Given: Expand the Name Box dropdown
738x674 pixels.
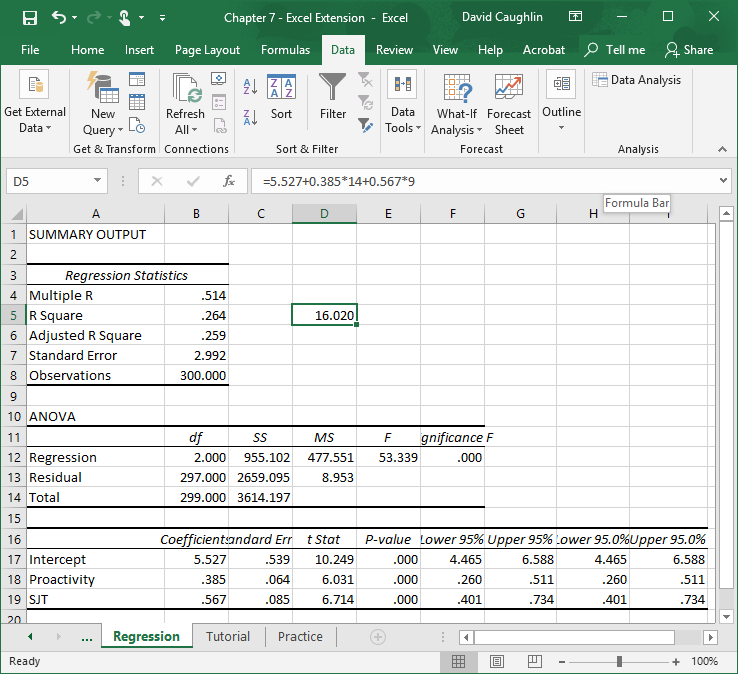Looking at the screenshot, I should coord(97,181).
